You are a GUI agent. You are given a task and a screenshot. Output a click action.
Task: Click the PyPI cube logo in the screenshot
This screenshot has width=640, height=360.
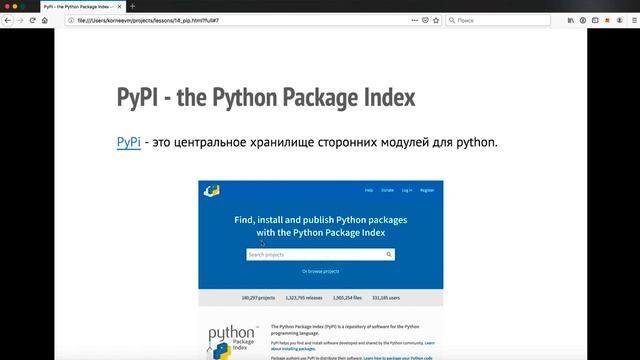(212, 191)
